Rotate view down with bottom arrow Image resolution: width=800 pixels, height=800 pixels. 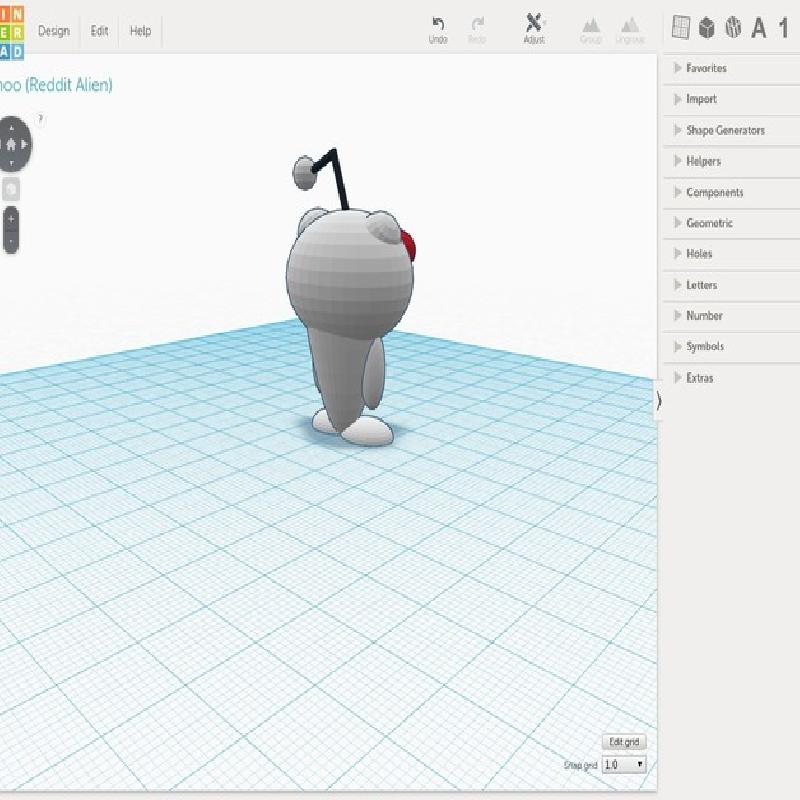click(11, 163)
